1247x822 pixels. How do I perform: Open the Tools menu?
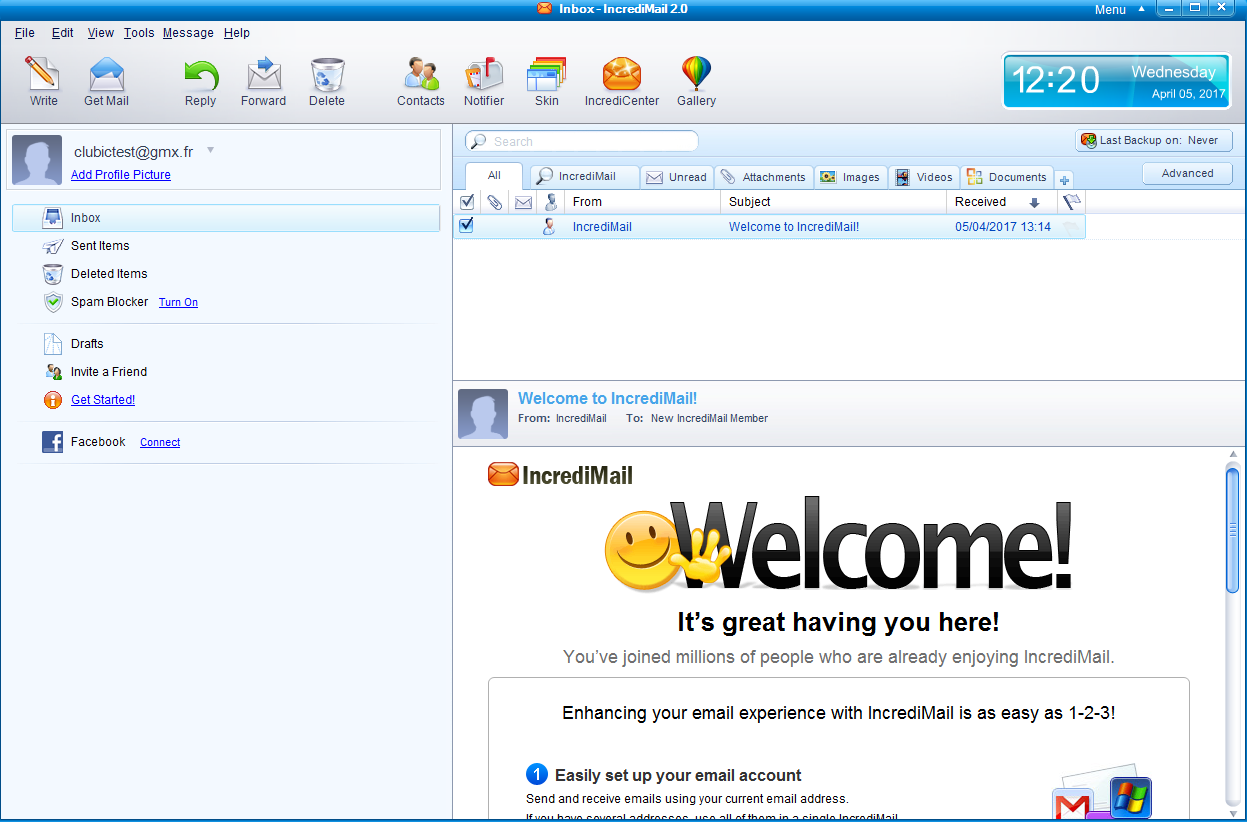coord(139,33)
